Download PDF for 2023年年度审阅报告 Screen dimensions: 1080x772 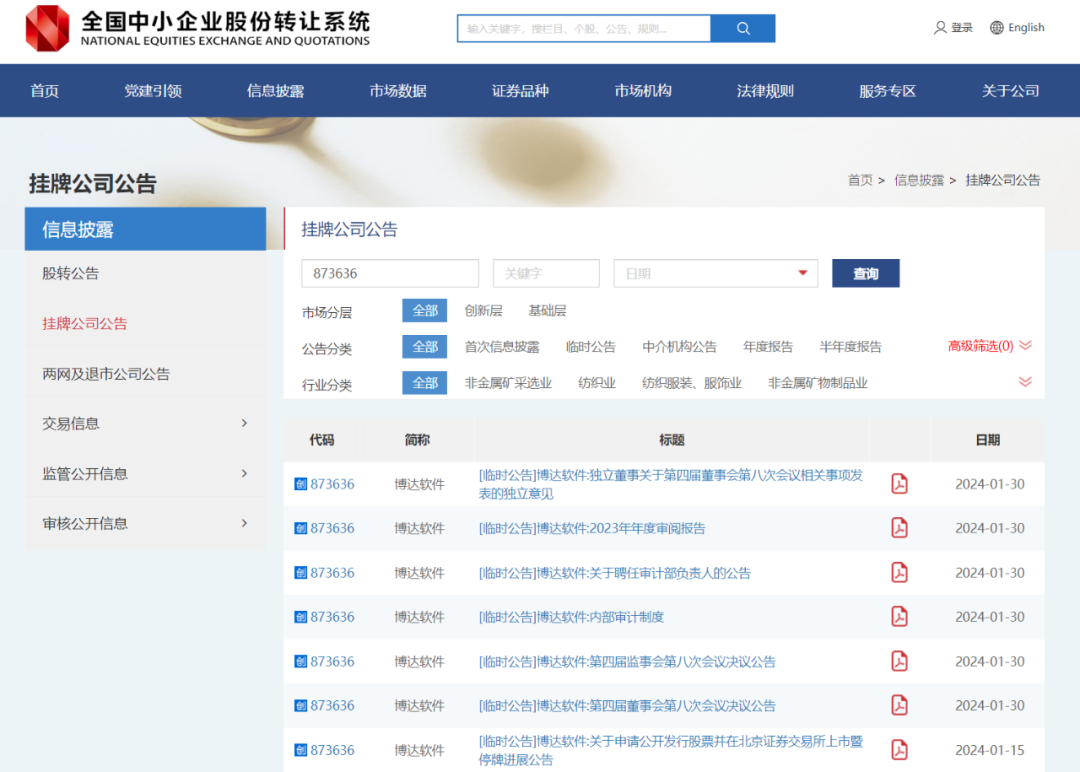point(899,528)
